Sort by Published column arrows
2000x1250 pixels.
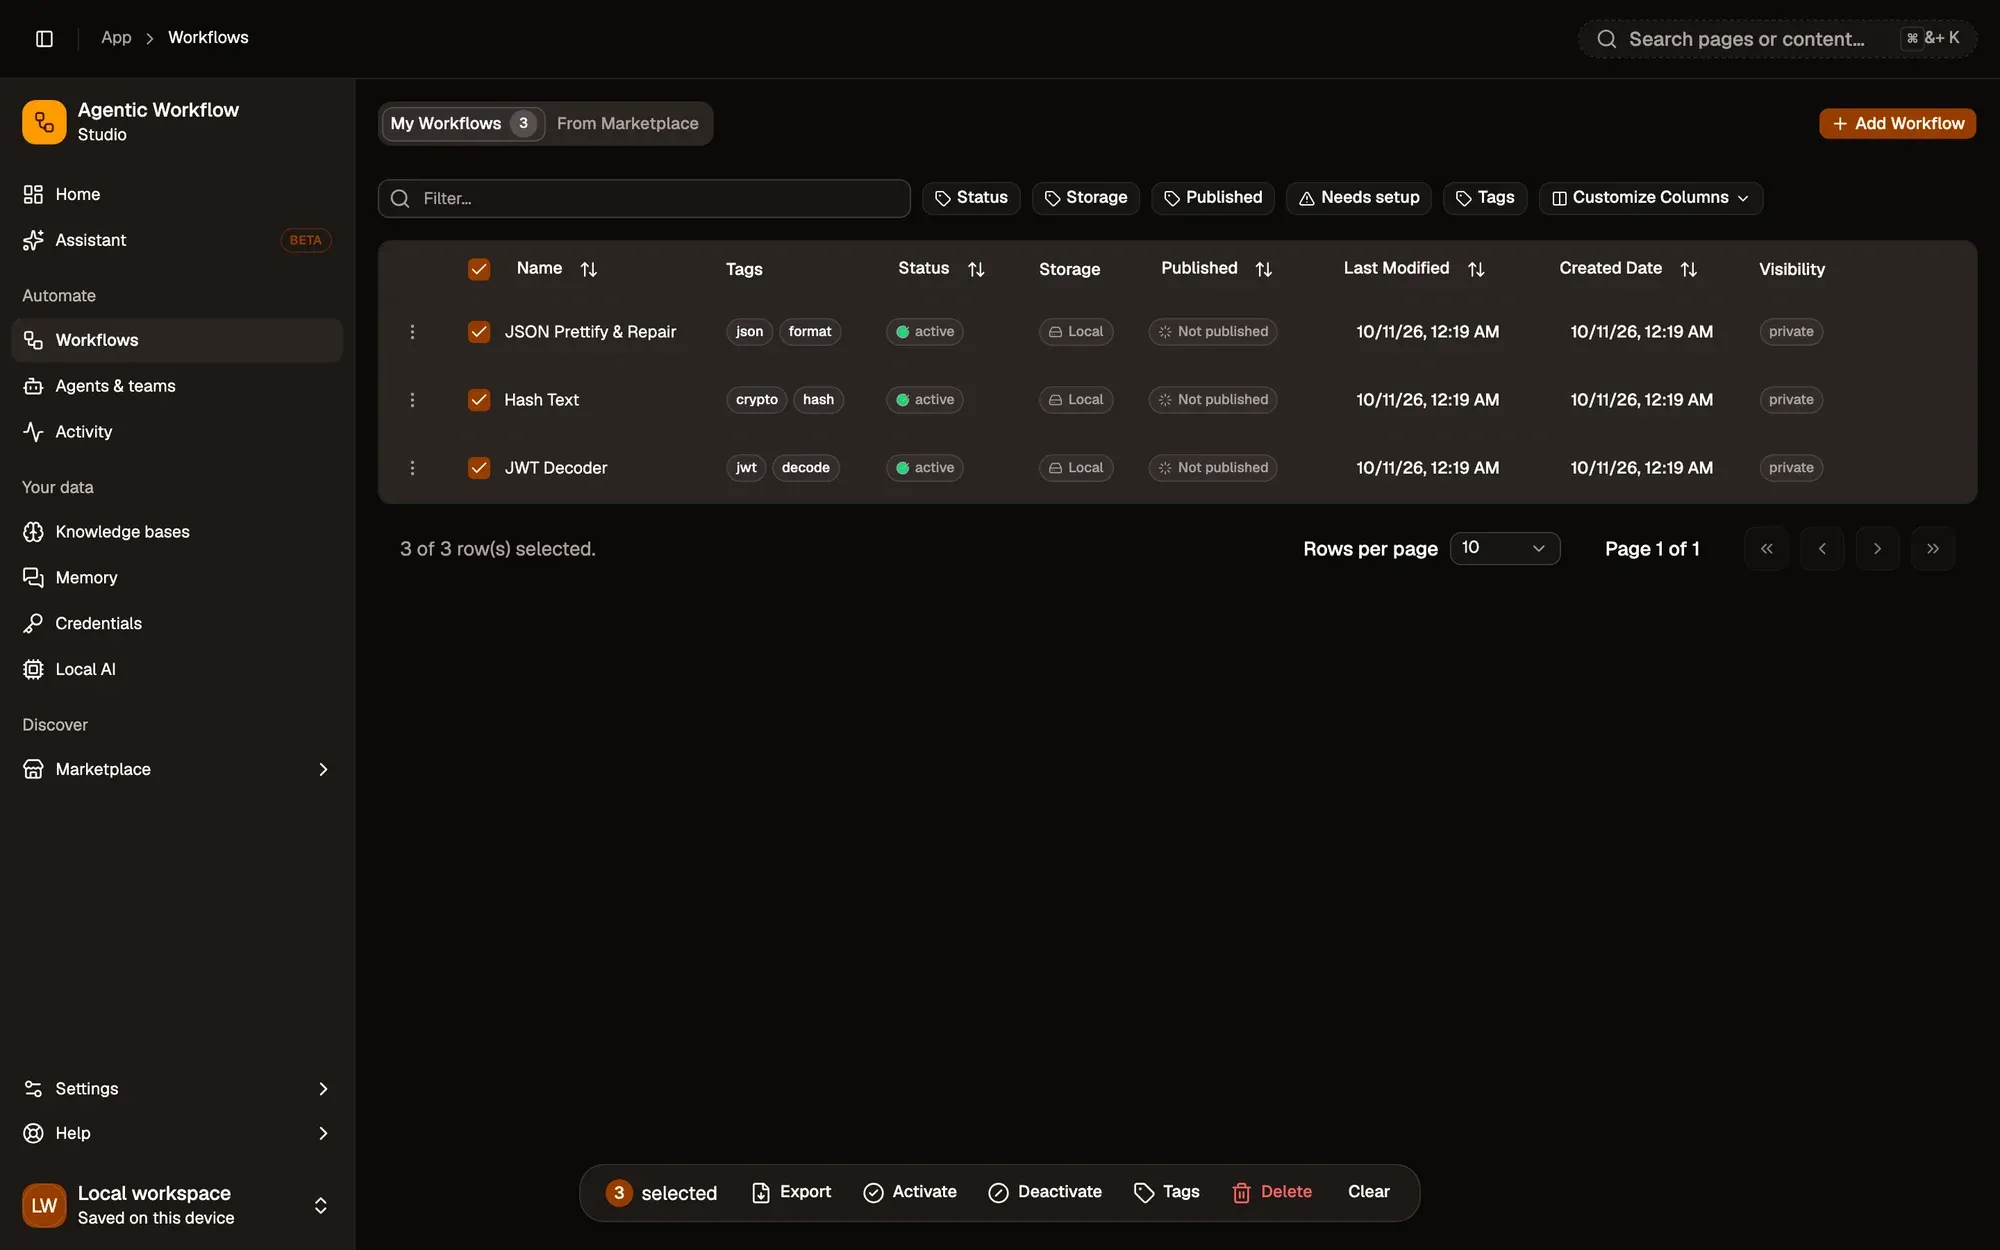point(1264,269)
